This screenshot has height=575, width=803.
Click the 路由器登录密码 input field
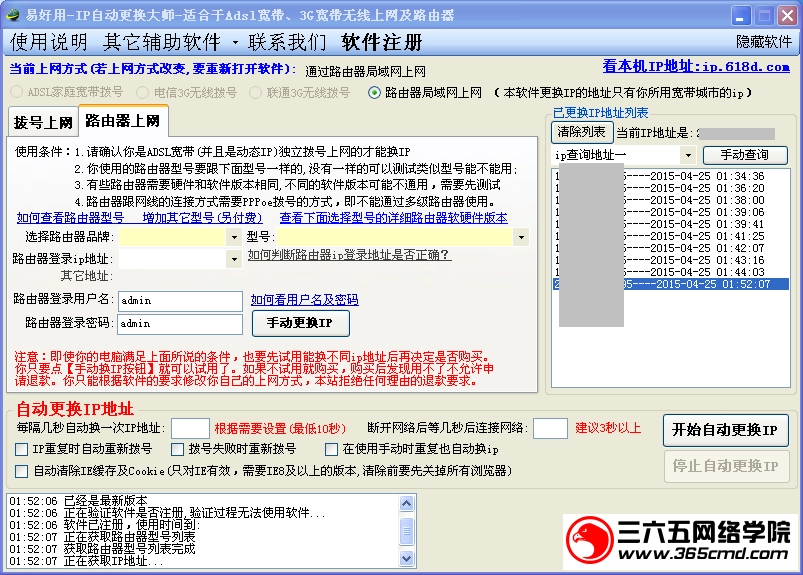coord(180,324)
